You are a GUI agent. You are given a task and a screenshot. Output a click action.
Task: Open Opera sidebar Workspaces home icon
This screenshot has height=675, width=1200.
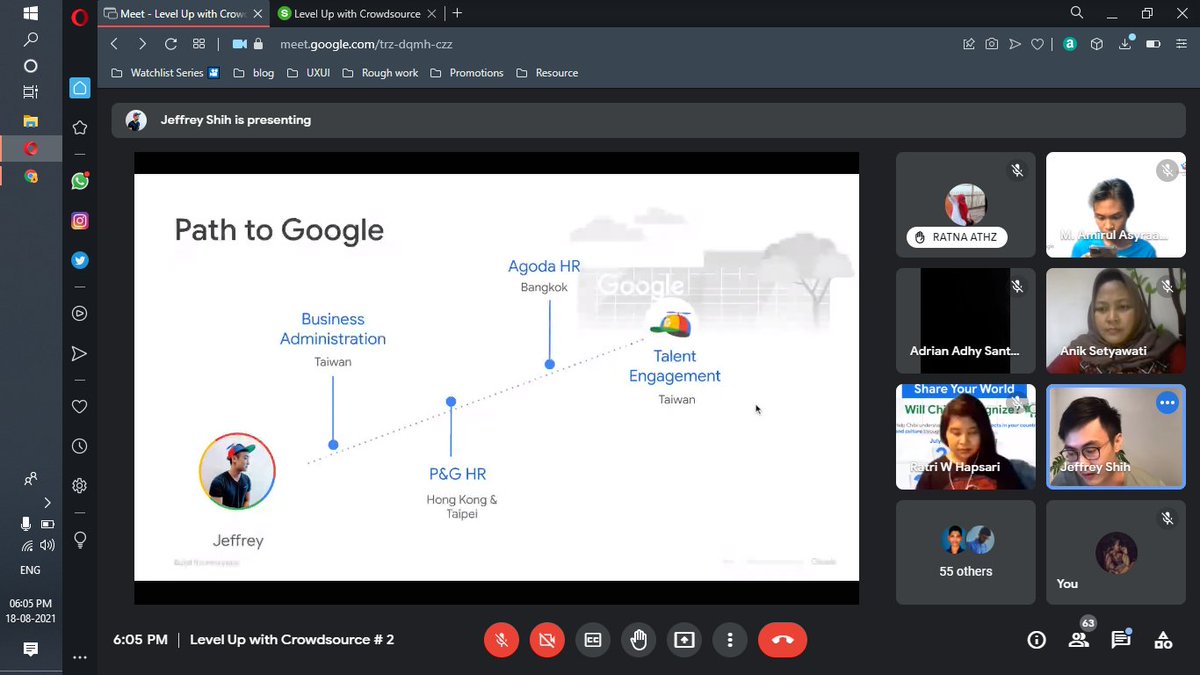pyautogui.click(x=80, y=88)
